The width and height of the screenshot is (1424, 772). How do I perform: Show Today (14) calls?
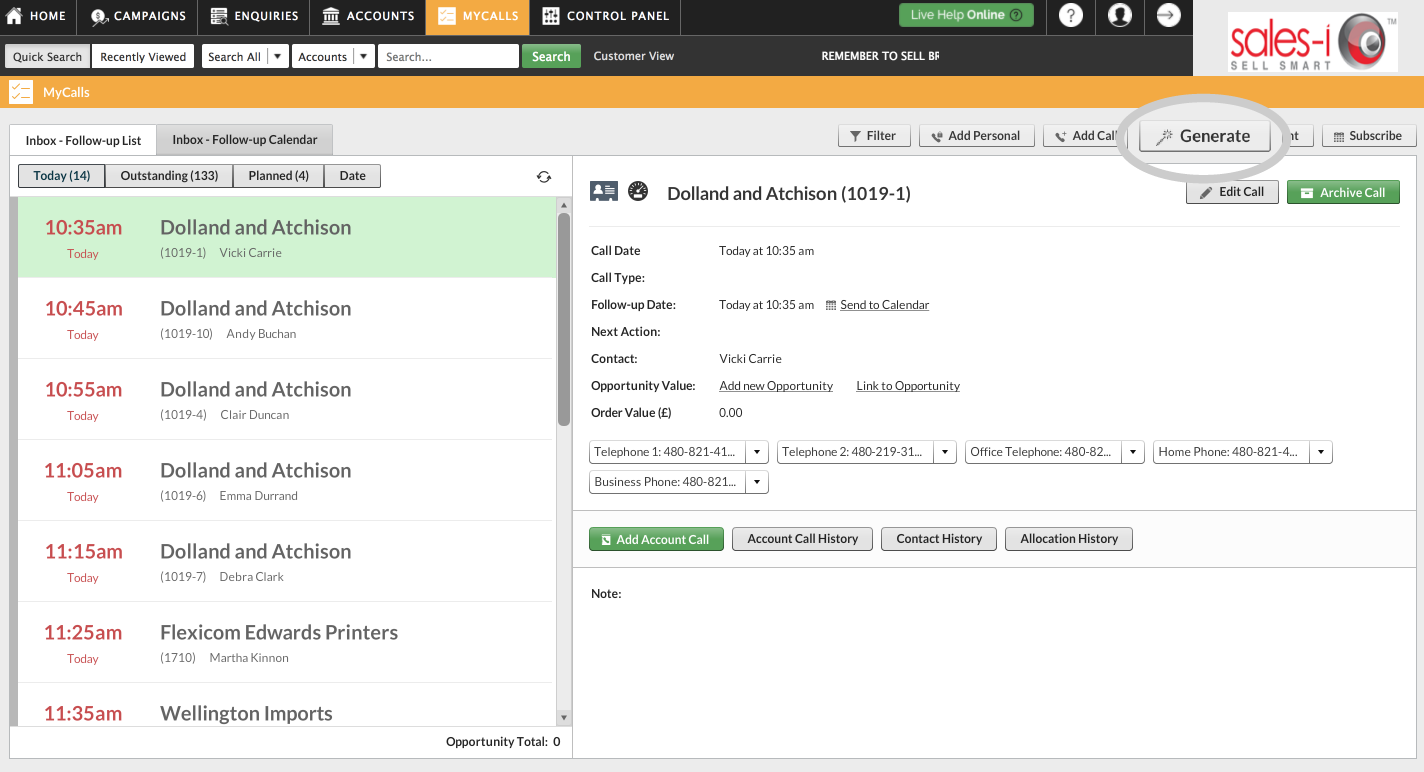62,176
